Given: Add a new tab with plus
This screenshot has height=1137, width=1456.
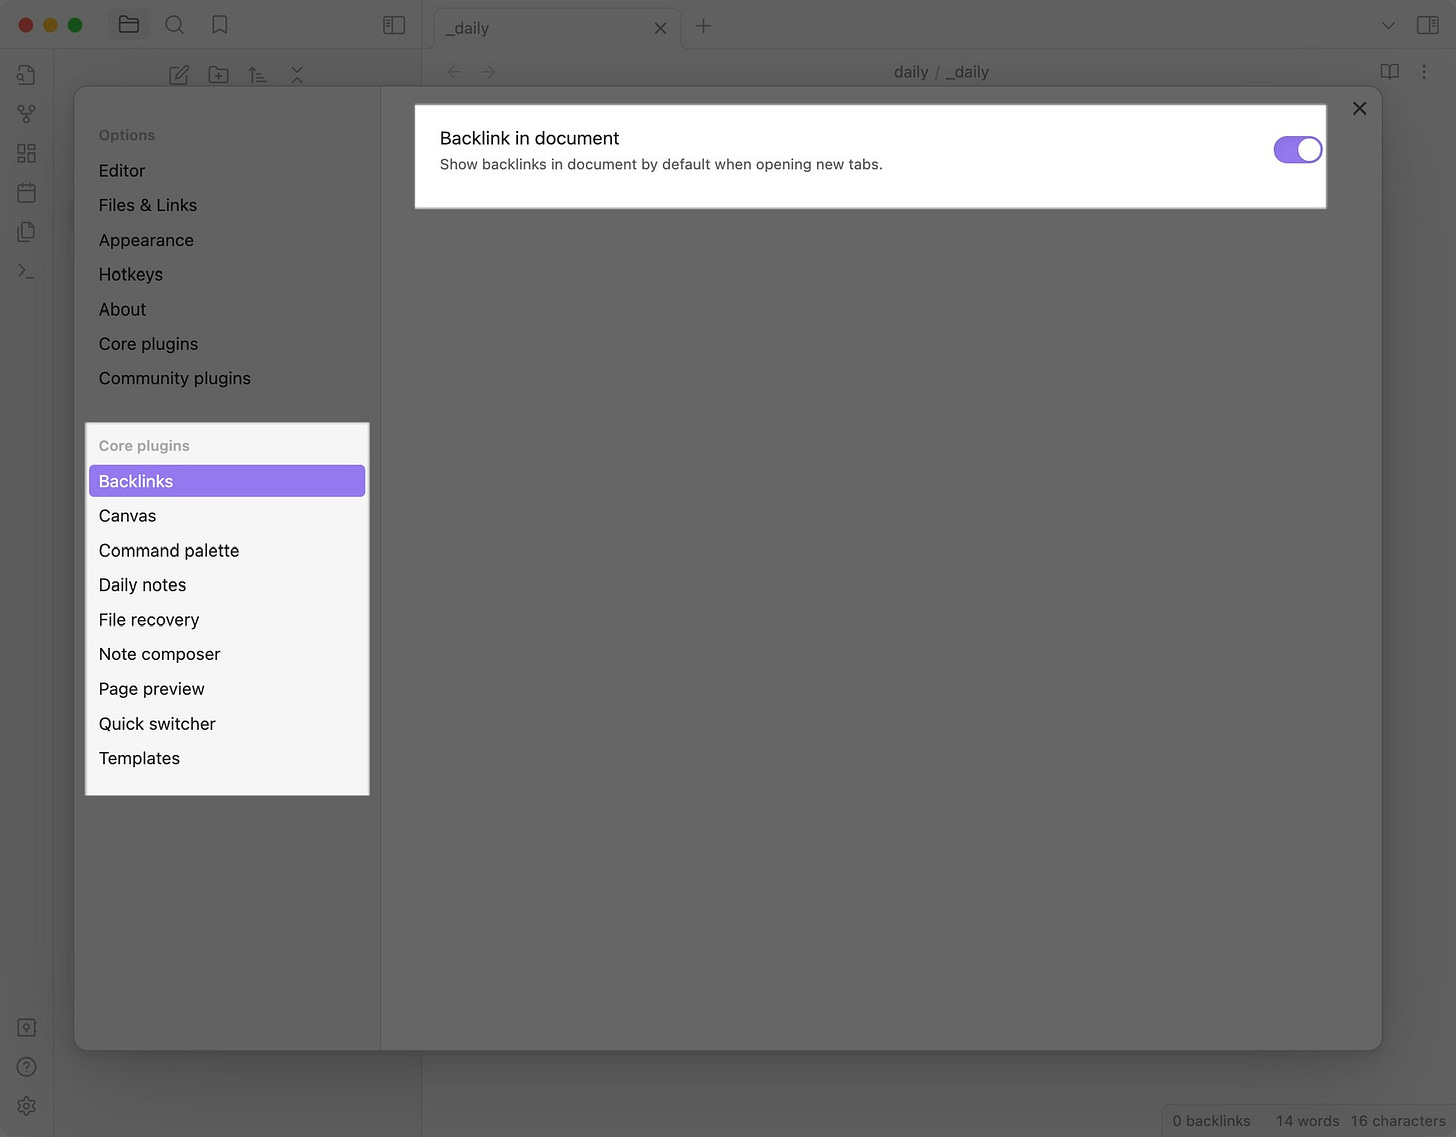Looking at the screenshot, I should (x=703, y=25).
